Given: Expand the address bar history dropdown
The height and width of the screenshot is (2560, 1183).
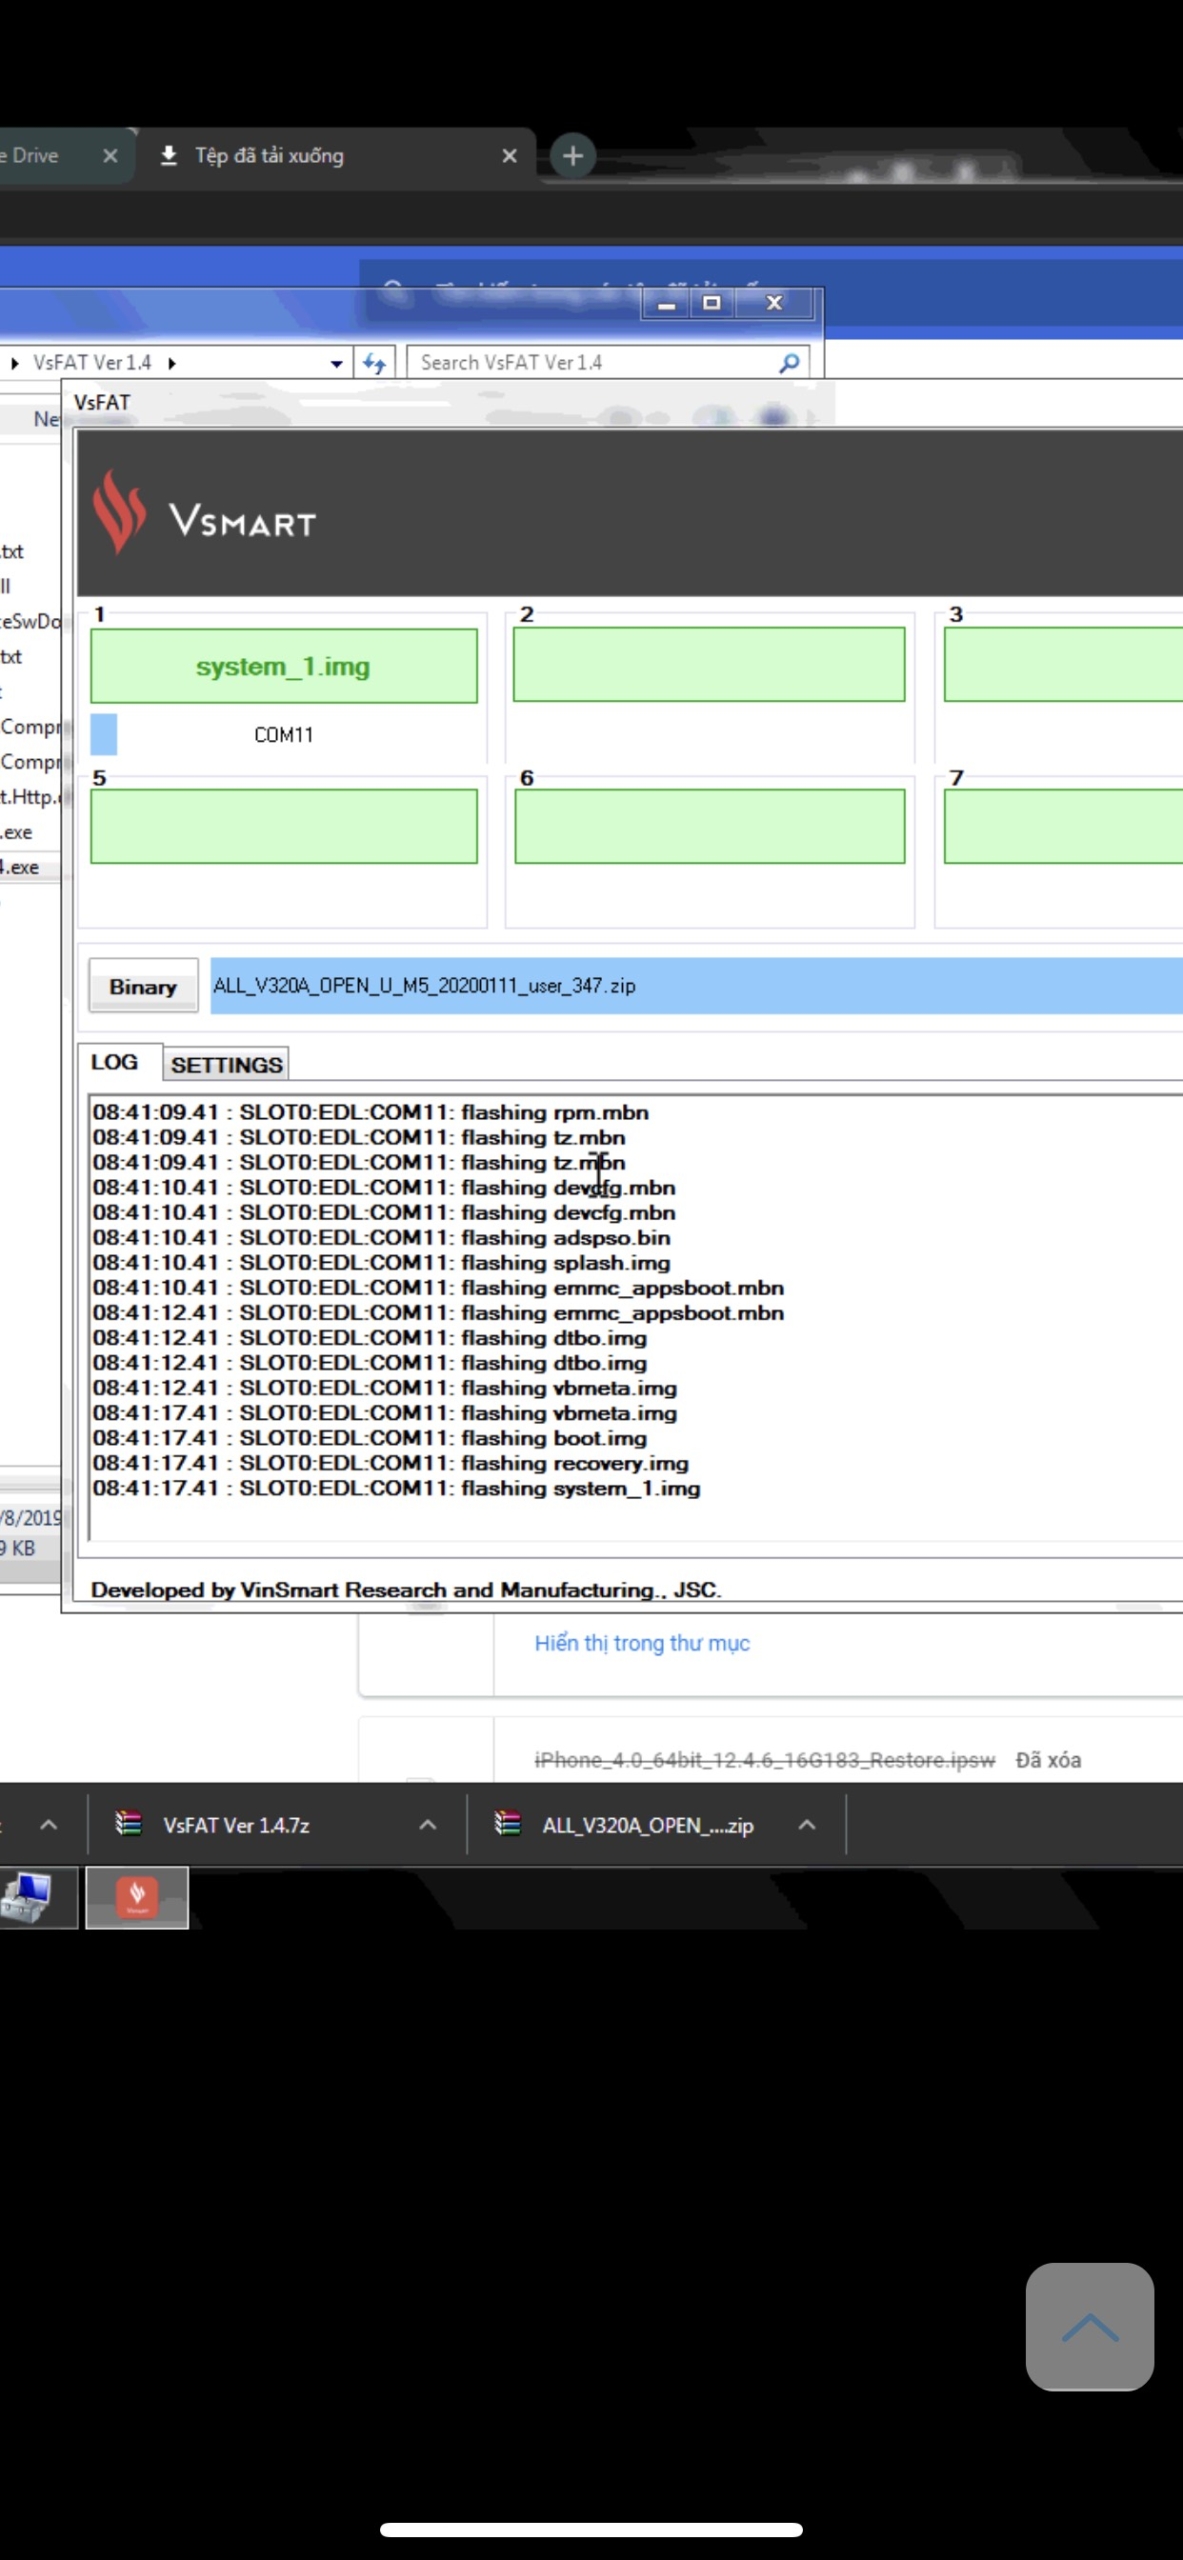Looking at the screenshot, I should click(x=336, y=364).
